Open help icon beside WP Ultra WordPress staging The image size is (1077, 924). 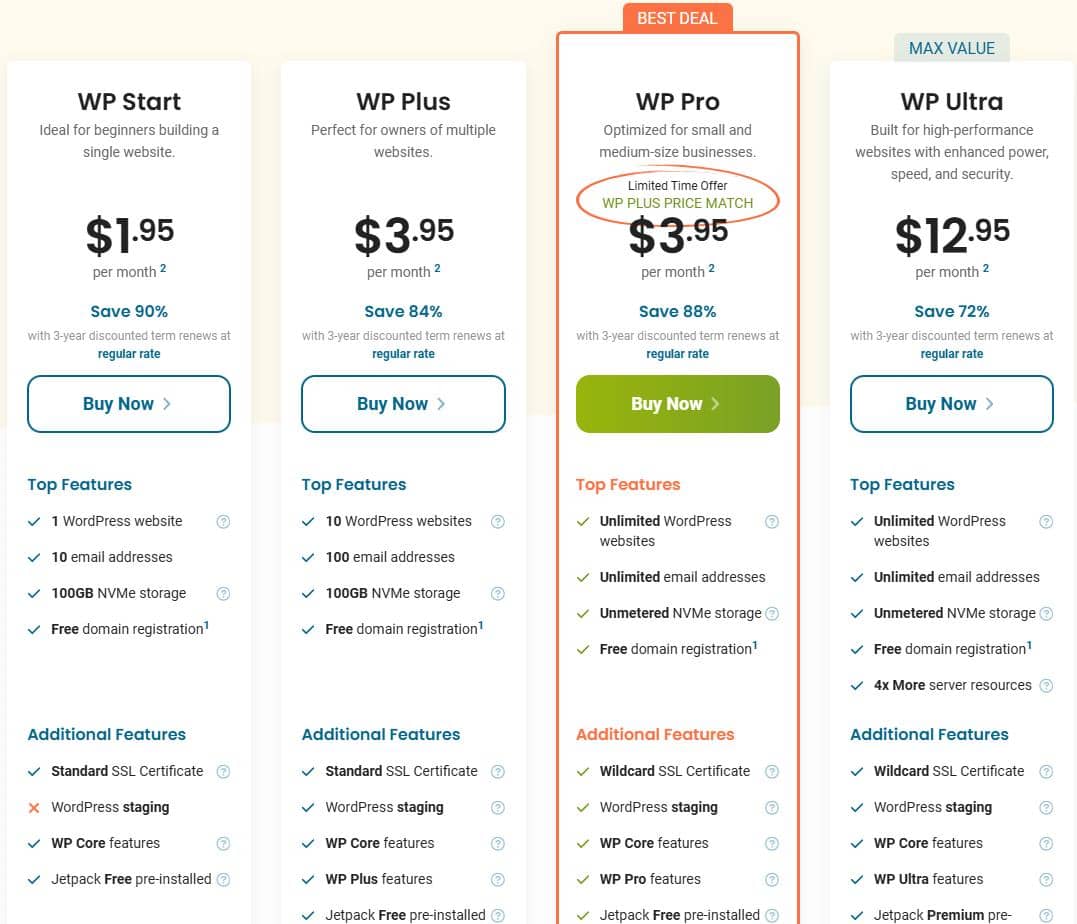pyautogui.click(x=1046, y=808)
